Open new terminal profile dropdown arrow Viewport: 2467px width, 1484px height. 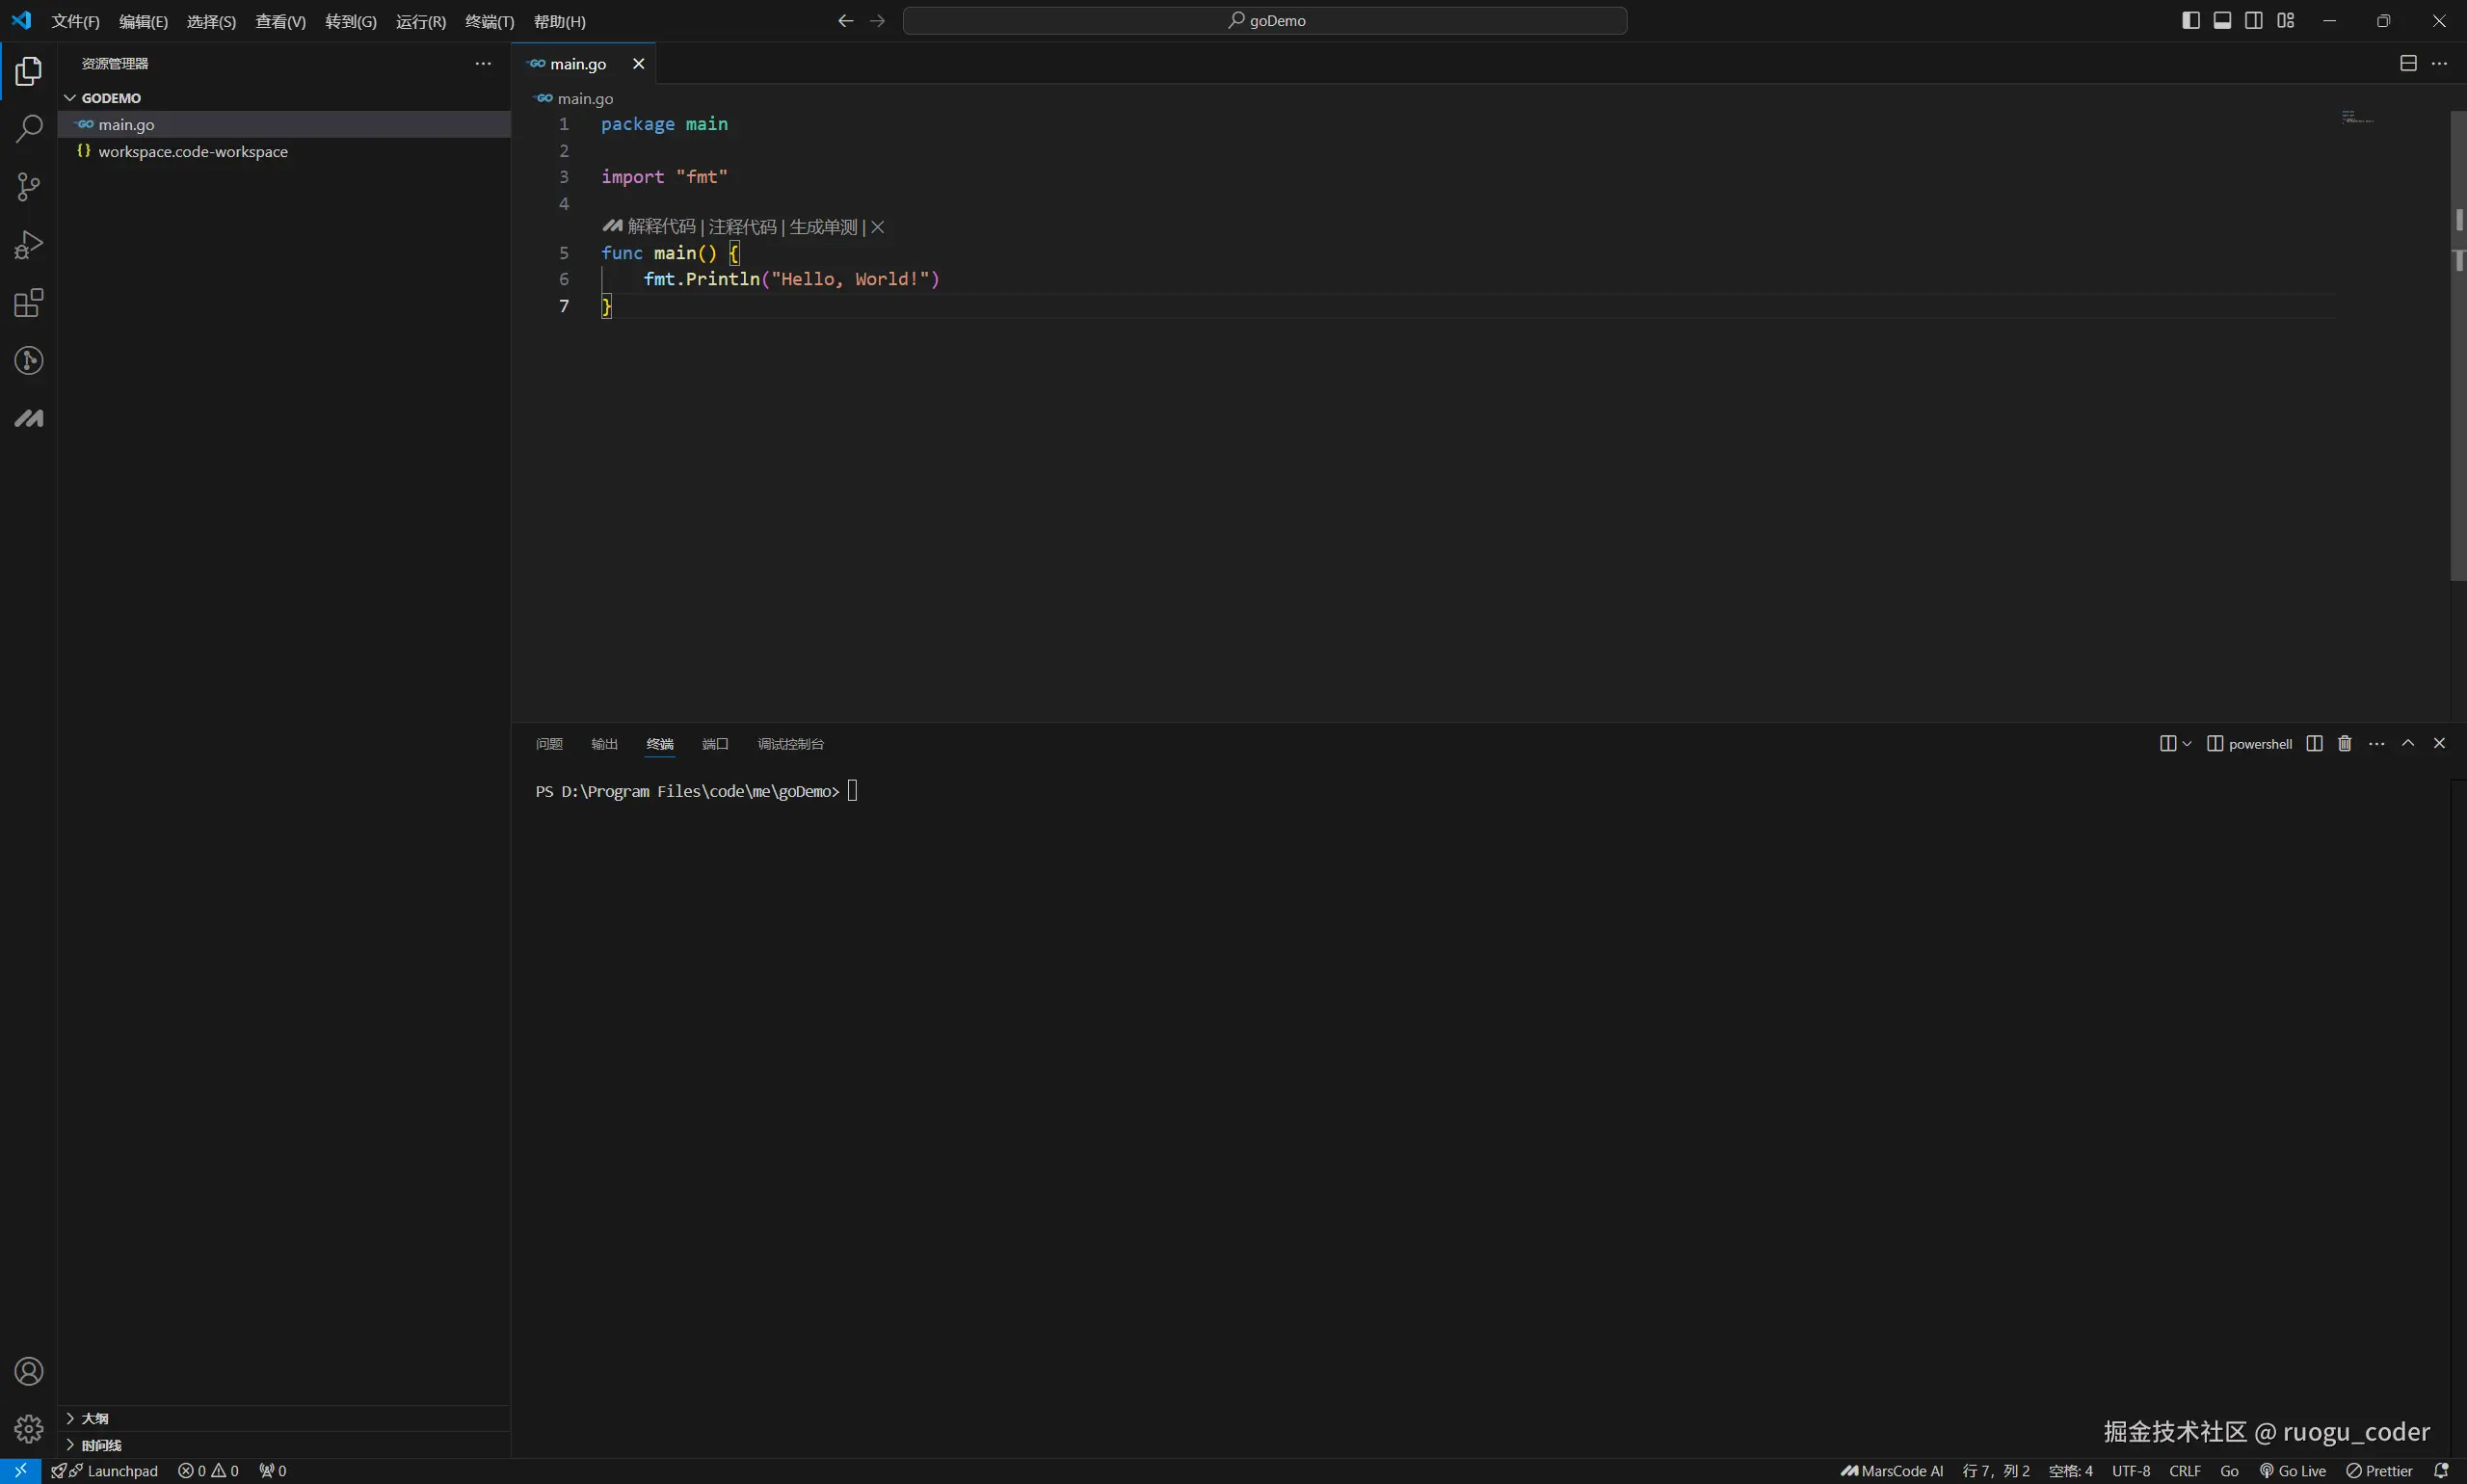(2187, 743)
